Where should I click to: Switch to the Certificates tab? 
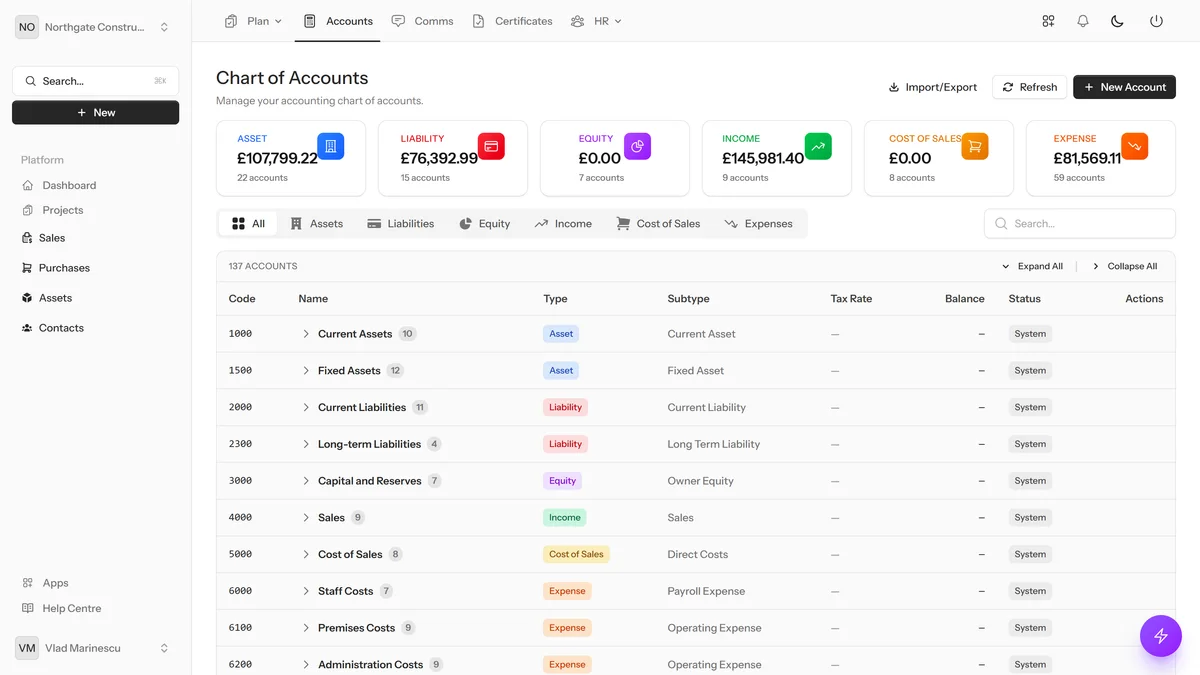512,21
